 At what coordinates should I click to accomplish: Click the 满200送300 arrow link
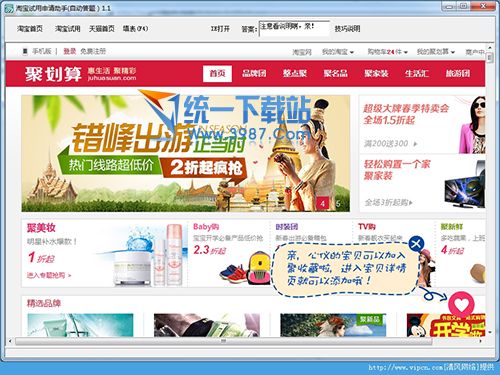(x=390, y=144)
